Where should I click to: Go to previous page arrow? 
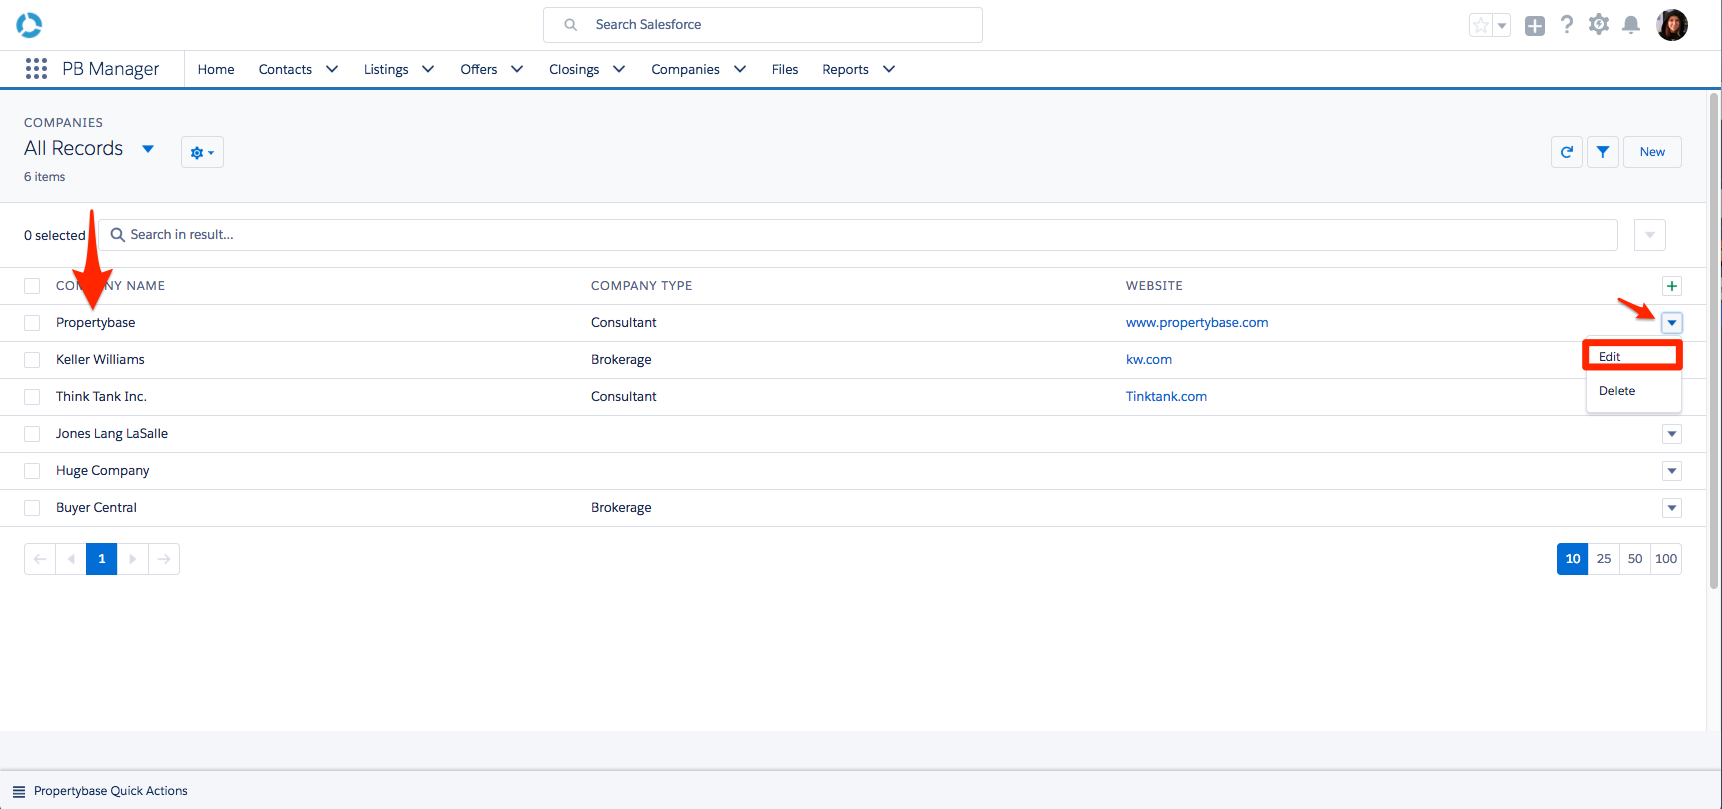click(71, 559)
